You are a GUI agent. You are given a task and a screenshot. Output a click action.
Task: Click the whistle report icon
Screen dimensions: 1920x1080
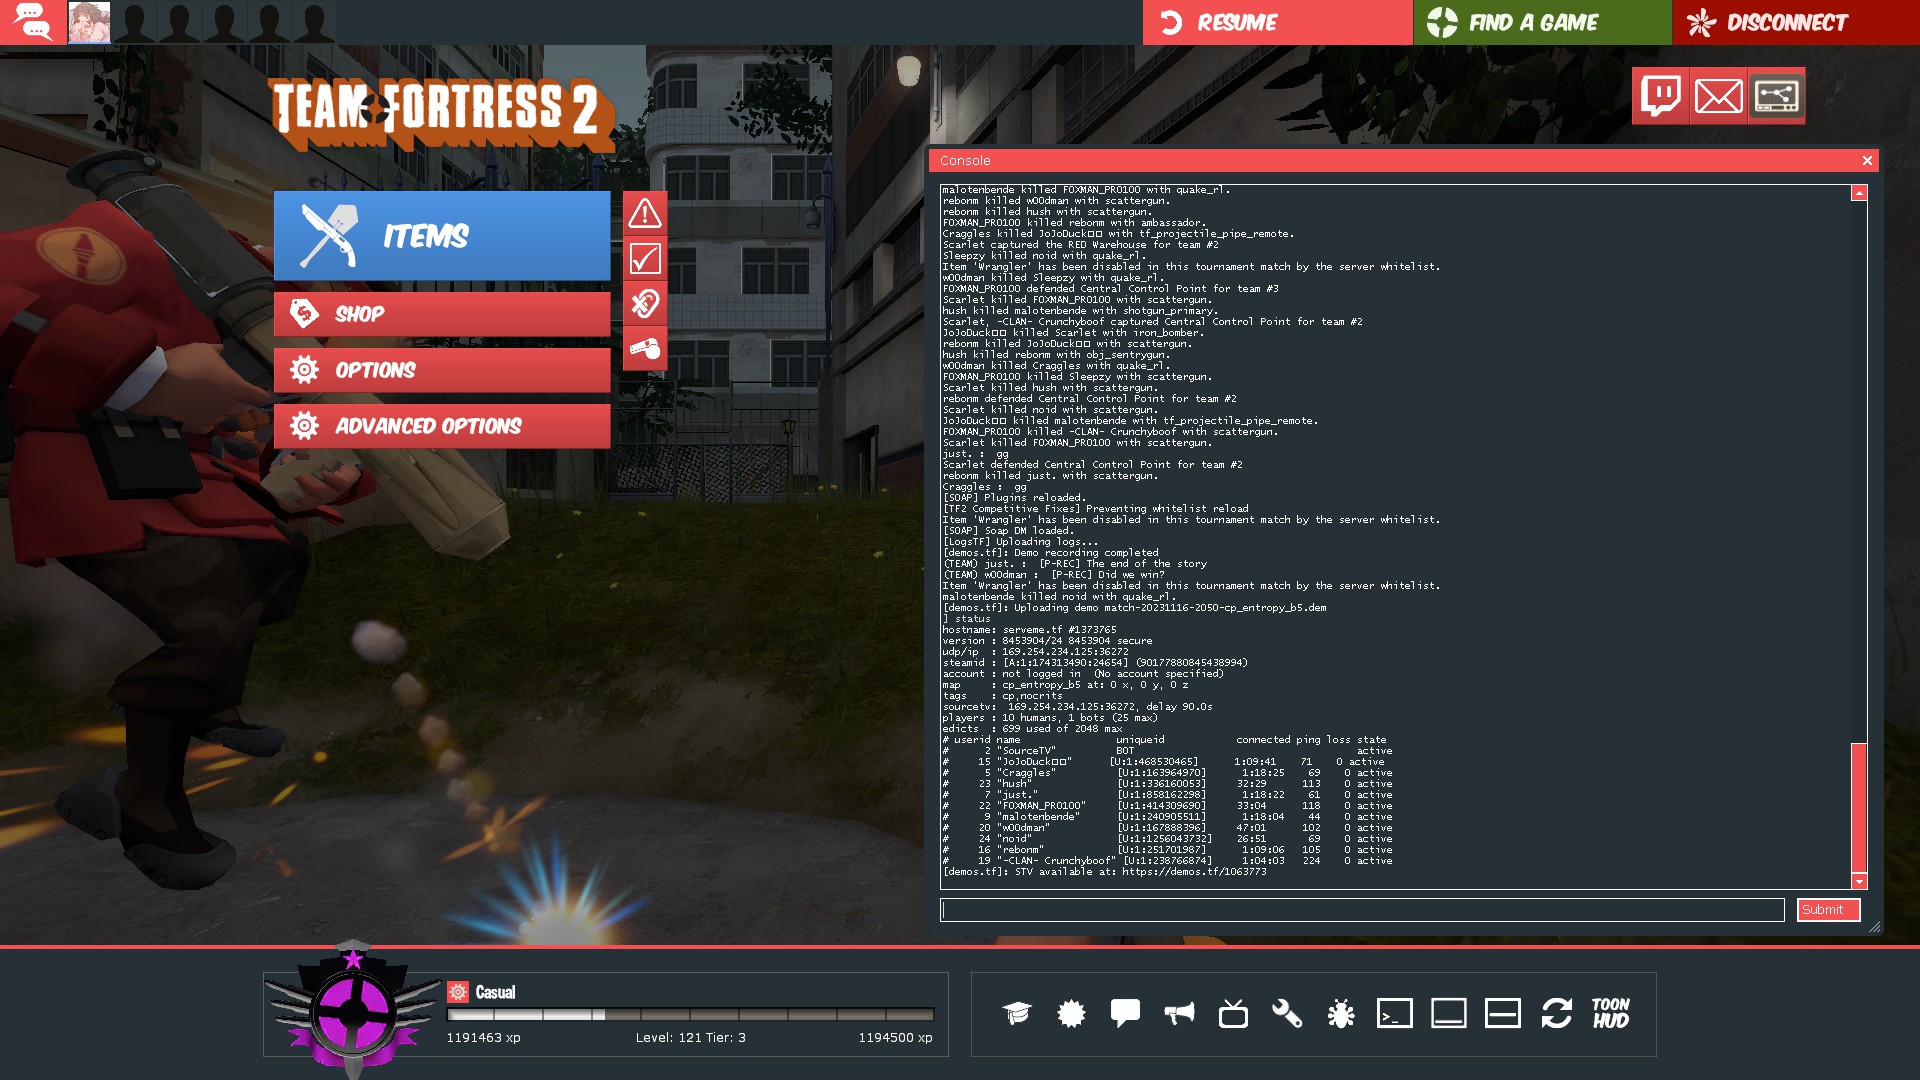[645, 349]
